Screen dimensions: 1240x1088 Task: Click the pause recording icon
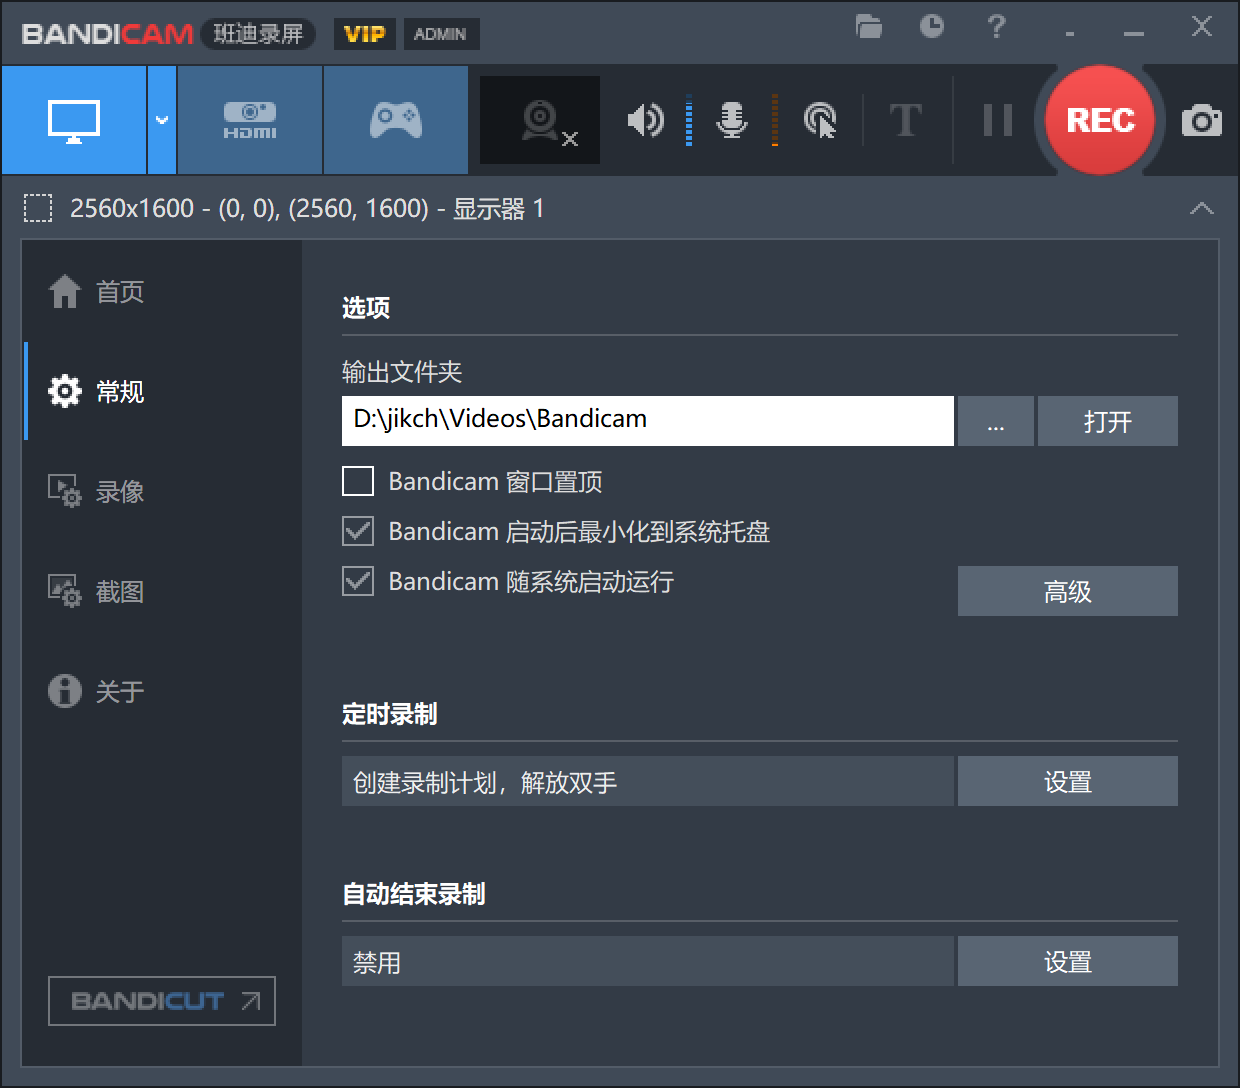pos(997,121)
